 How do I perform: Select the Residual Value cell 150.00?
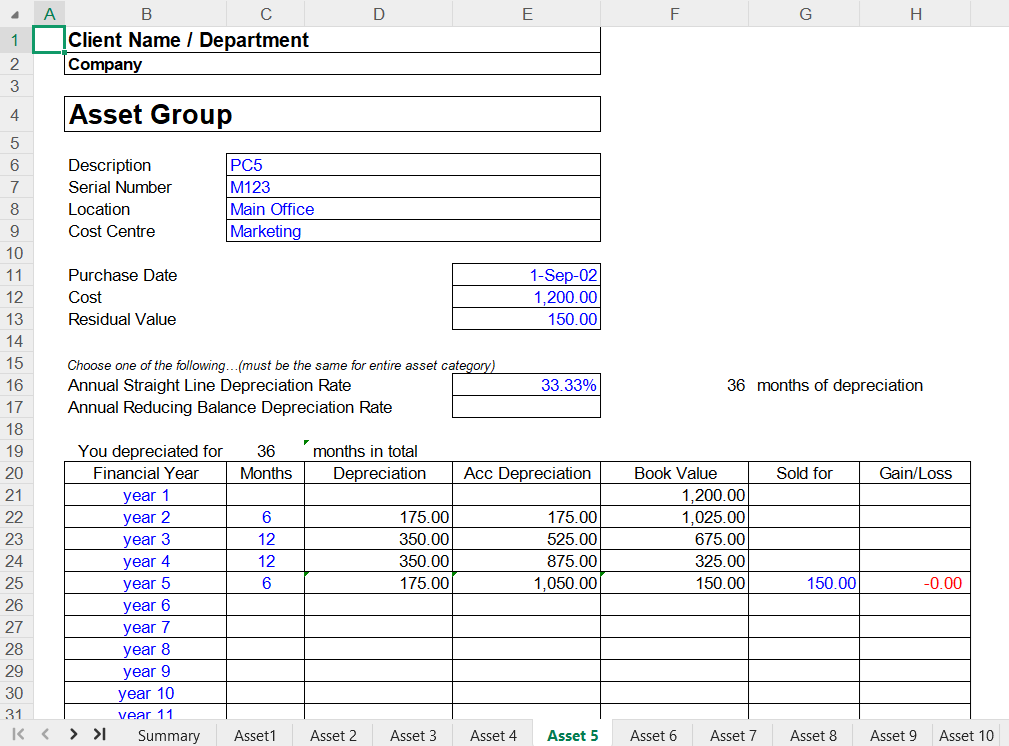click(526, 319)
